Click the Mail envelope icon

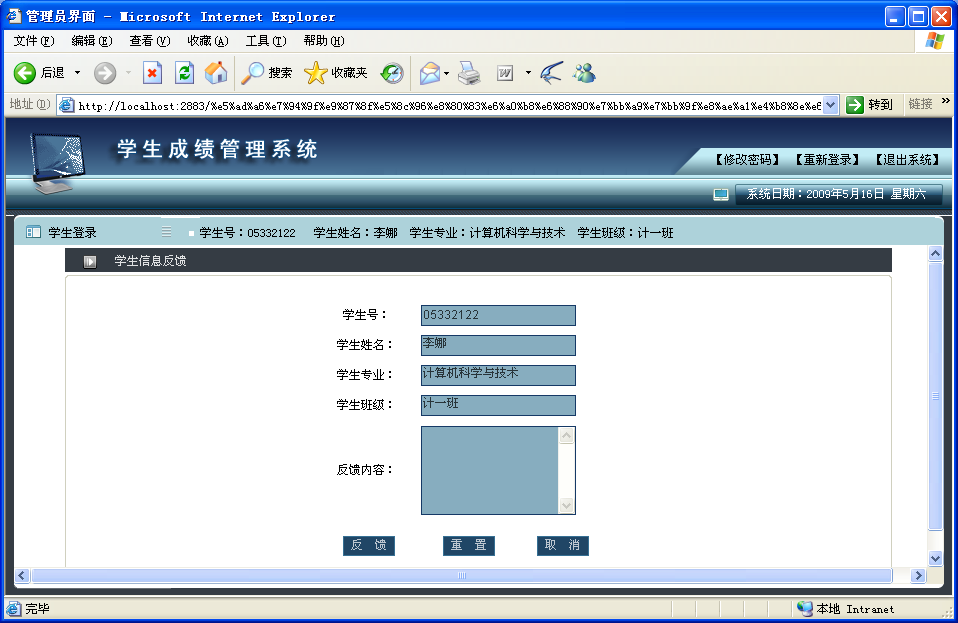(430, 73)
